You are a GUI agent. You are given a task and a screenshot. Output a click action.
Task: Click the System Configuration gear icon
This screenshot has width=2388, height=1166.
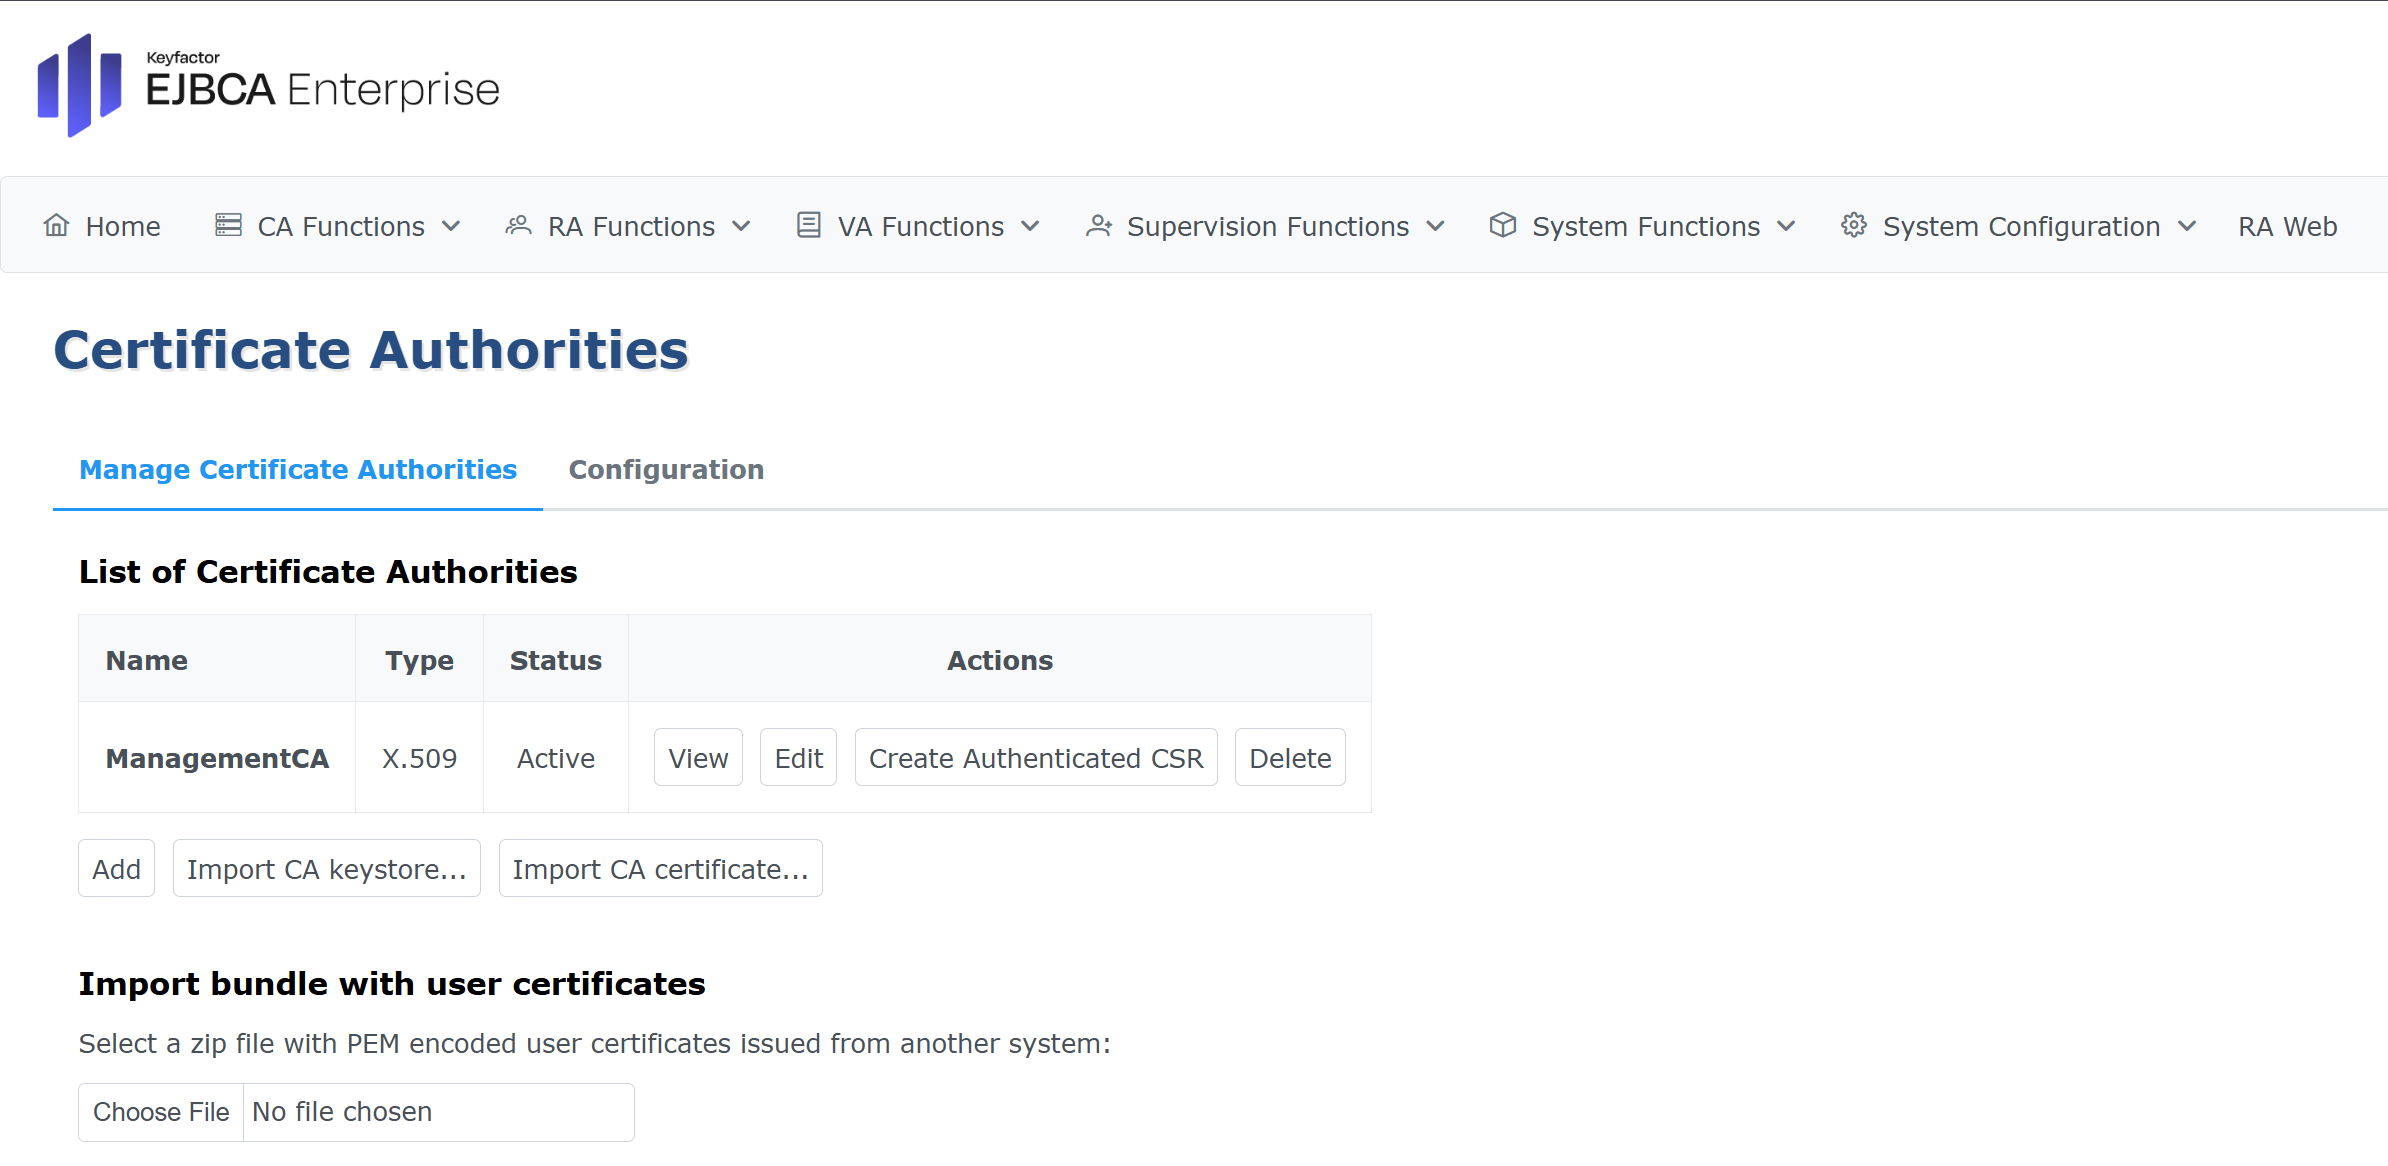pos(1853,226)
